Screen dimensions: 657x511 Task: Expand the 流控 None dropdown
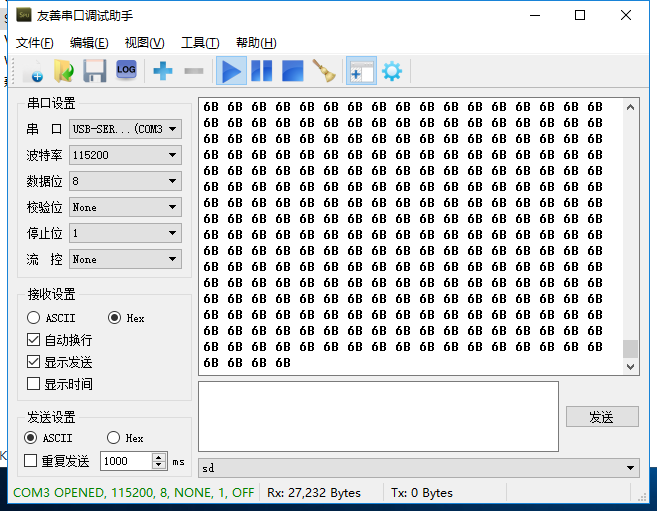[125, 259]
